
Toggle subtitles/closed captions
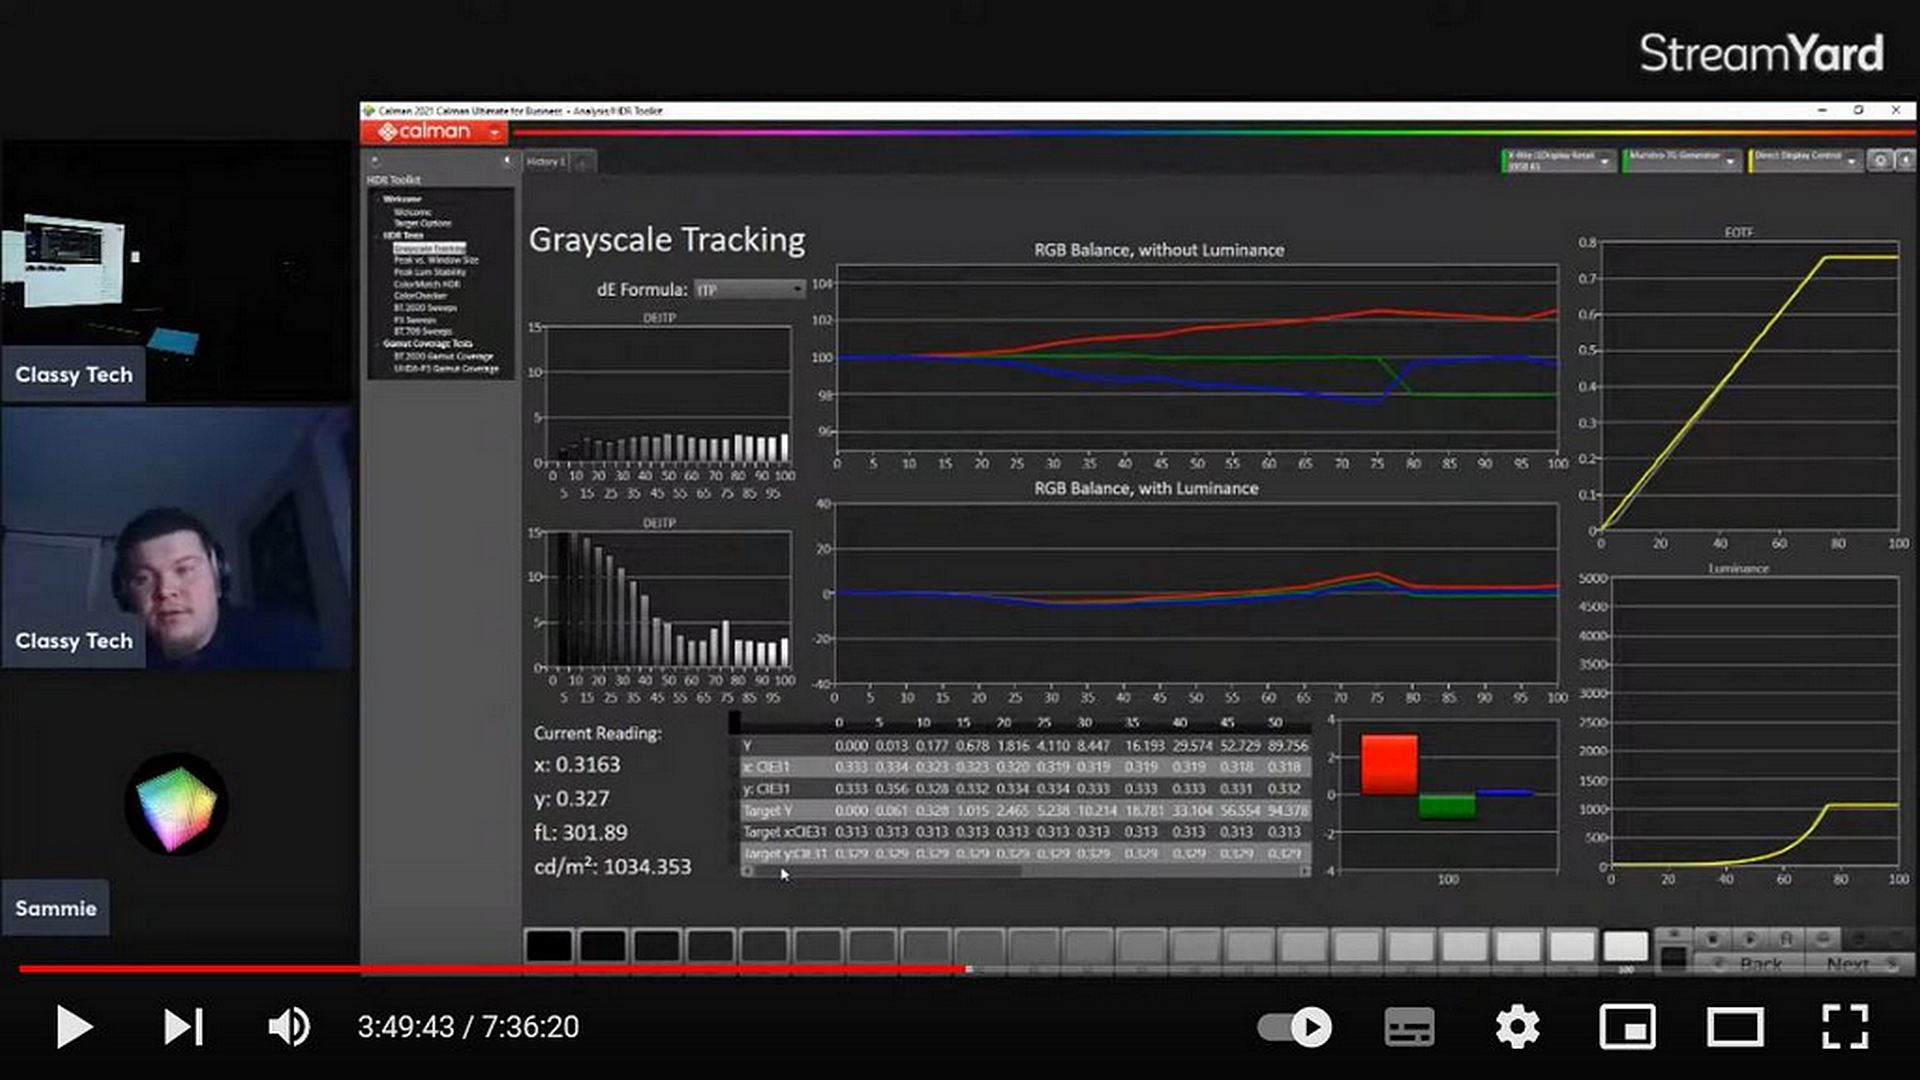(1409, 1027)
